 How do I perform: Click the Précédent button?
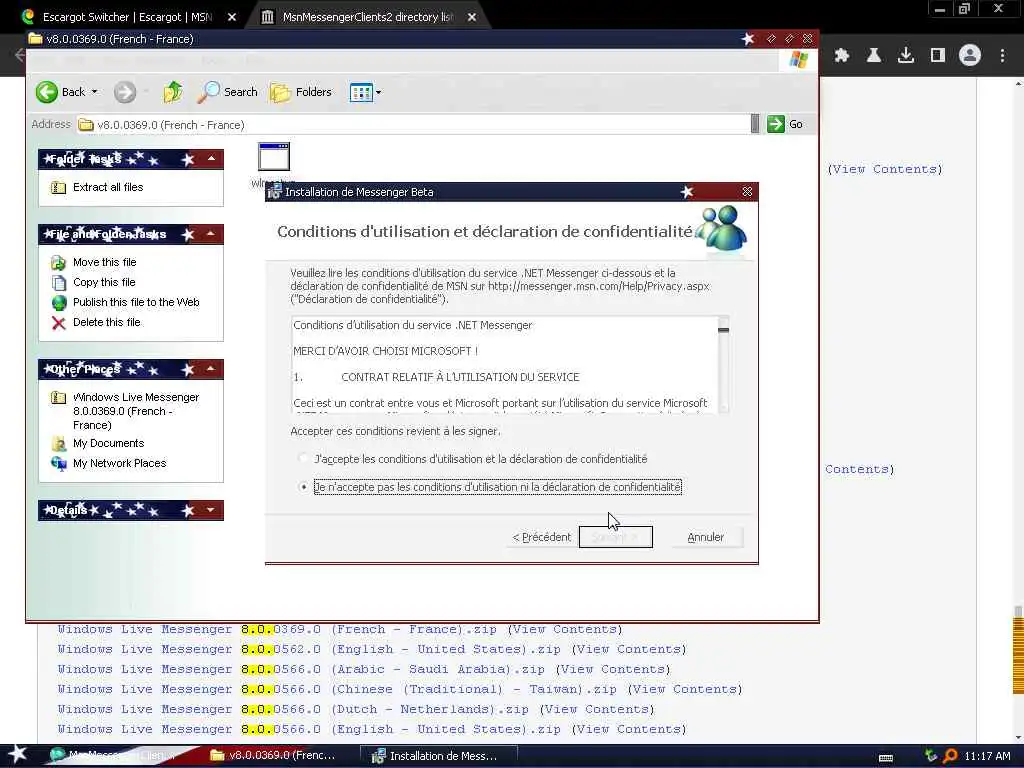click(541, 537)
